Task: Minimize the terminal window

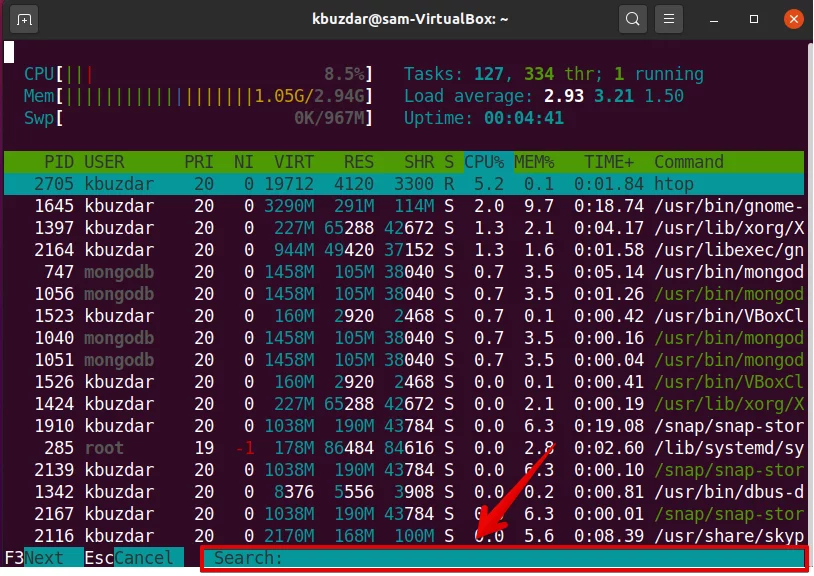Action: click(x=714, y=20)
